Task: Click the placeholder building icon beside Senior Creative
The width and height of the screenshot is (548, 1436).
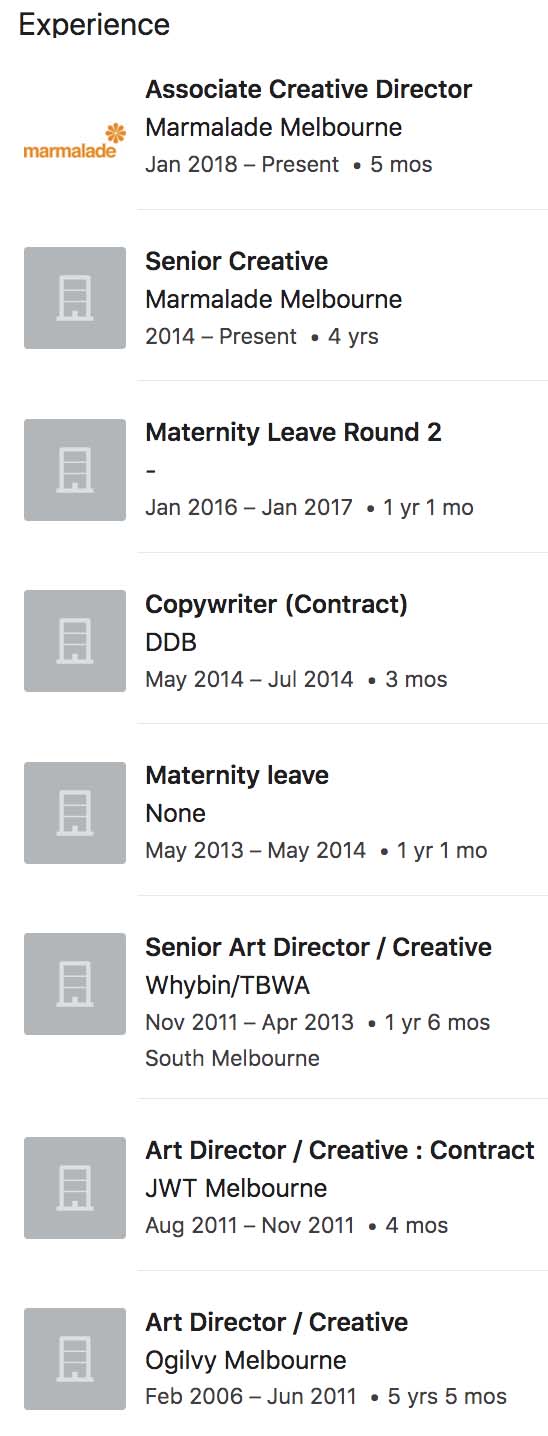Action: [75, 298]
